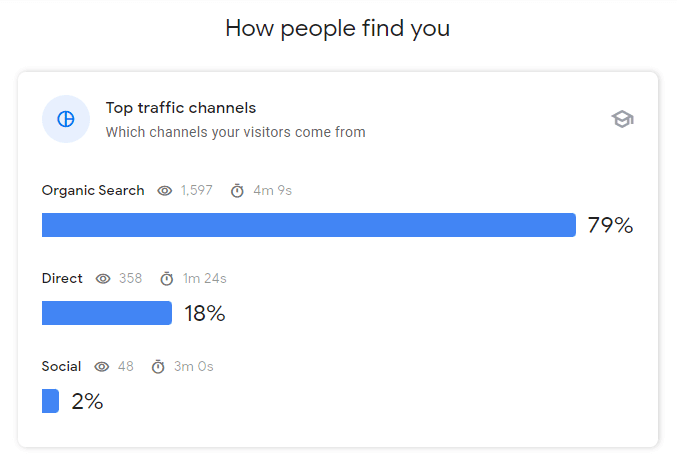Click the small Social channel blue bar

pyautogui.click(x=50, y=401)
